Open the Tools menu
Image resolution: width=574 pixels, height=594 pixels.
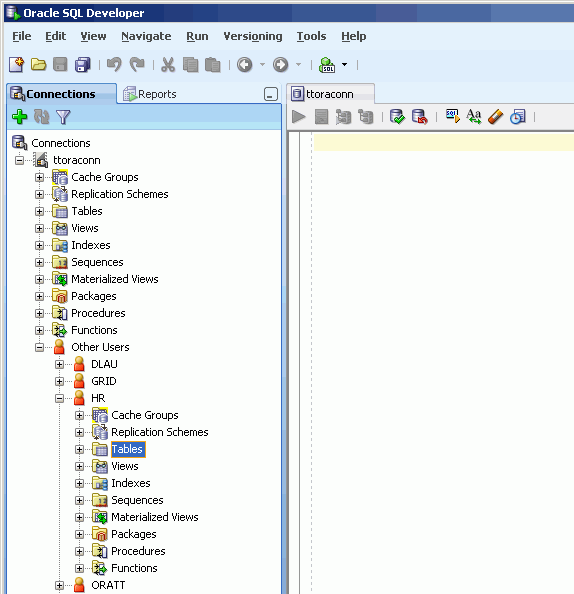click(x=311, y=36)
